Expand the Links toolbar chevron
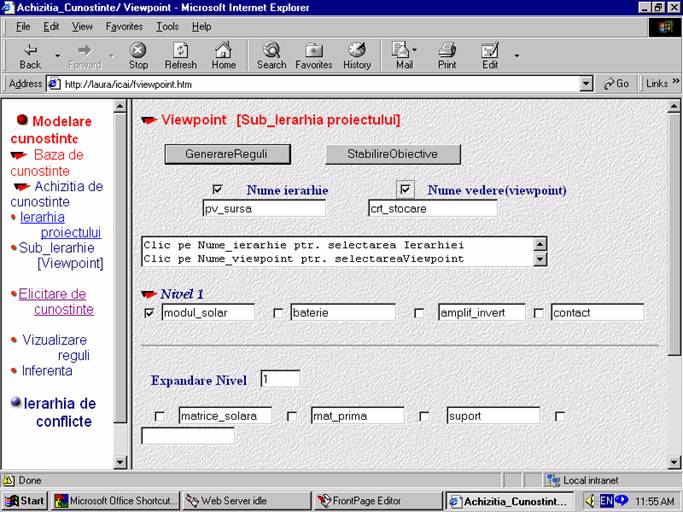The width and height of the screenshot is (683, 512). pyautogui.click(x=676, y=84)
